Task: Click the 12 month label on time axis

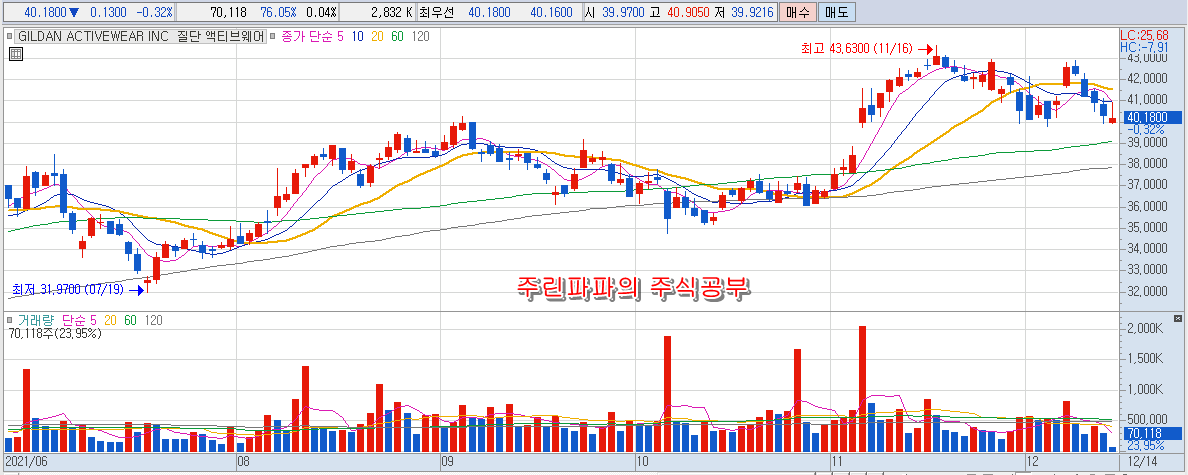Action: click(x=1031, y=460)
